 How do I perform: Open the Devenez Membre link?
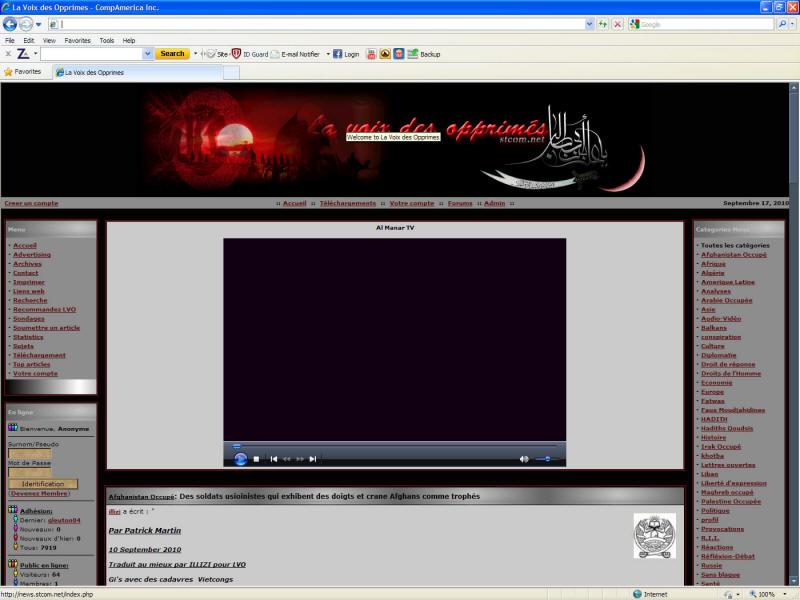39,493
